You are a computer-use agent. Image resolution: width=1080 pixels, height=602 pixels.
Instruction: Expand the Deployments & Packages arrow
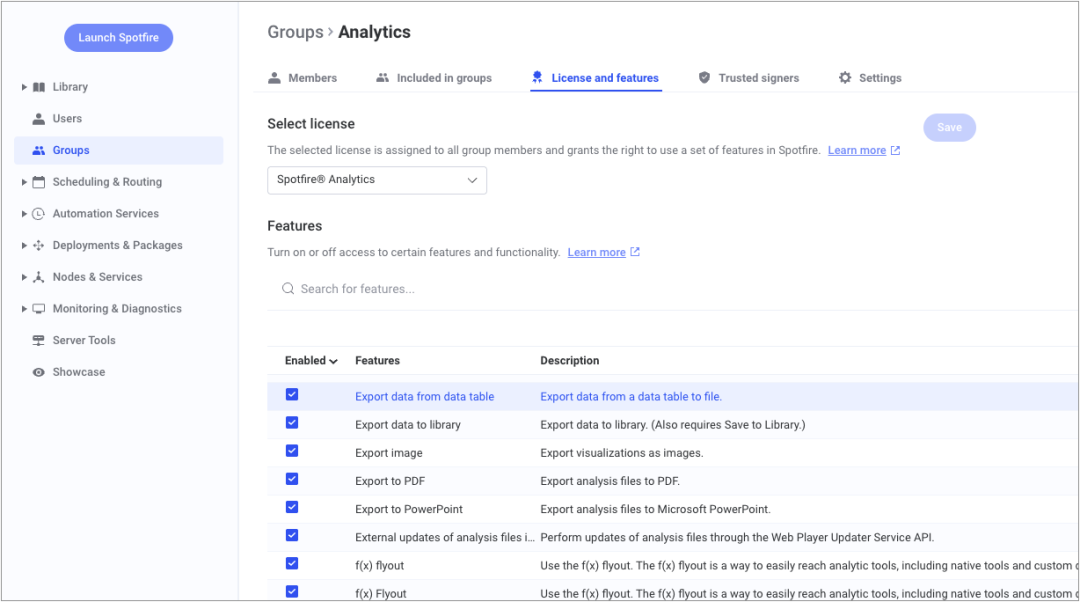pyautogui.click(x=24, y=245)
